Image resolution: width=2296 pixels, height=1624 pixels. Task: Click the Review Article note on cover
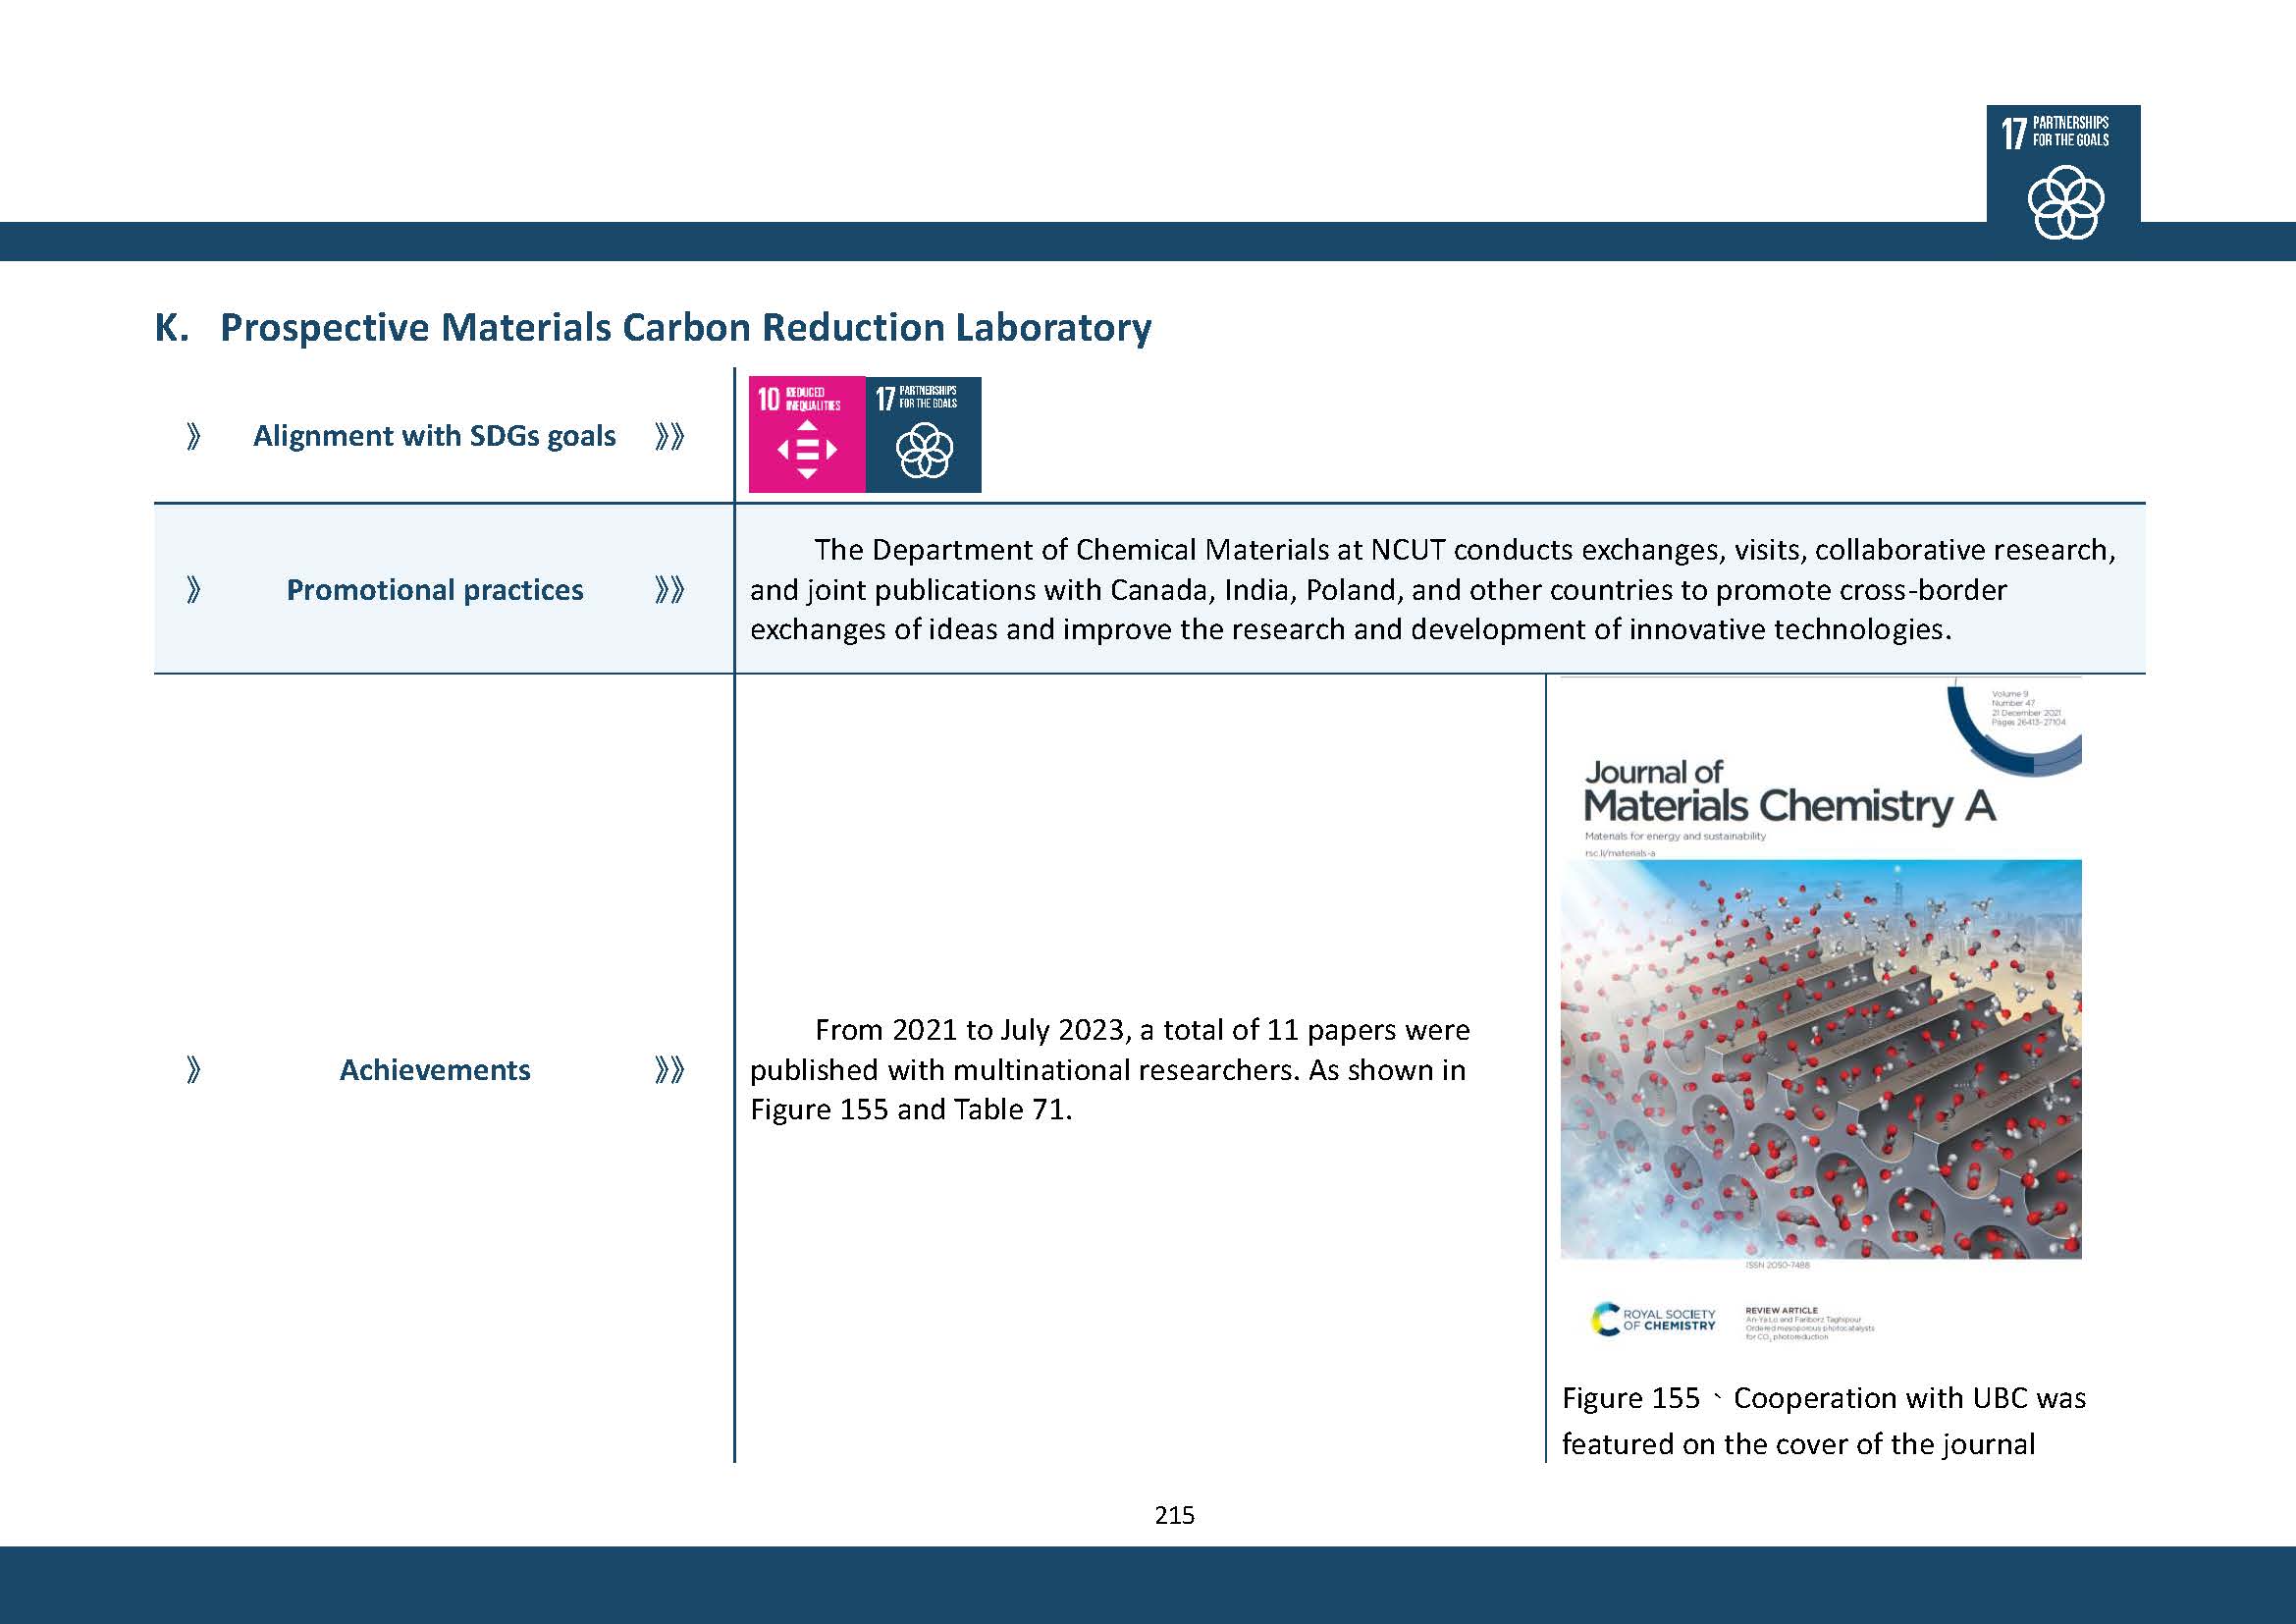pos(1809,1323)
